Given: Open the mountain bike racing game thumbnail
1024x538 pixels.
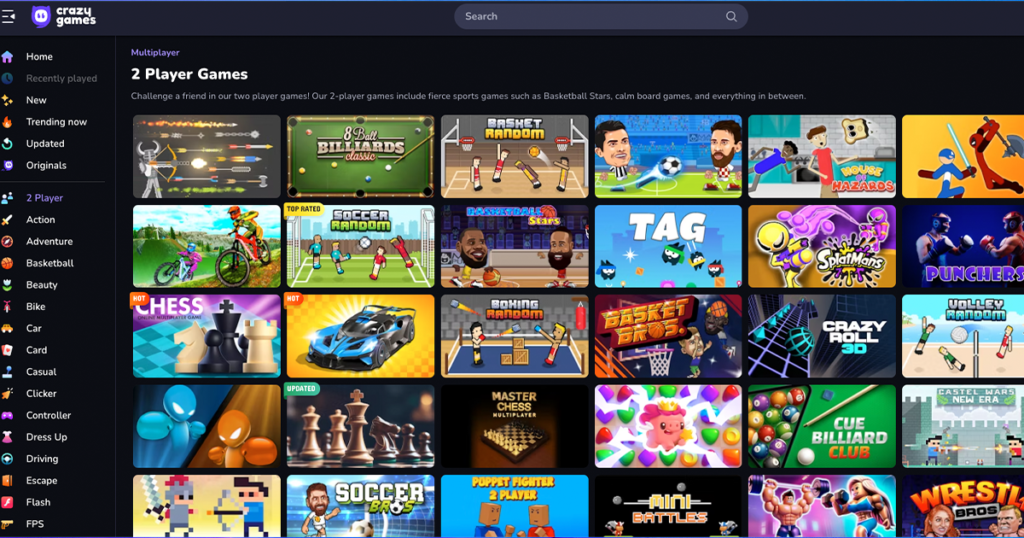Looking at the screenshot, I should click(x=207, y=246).
